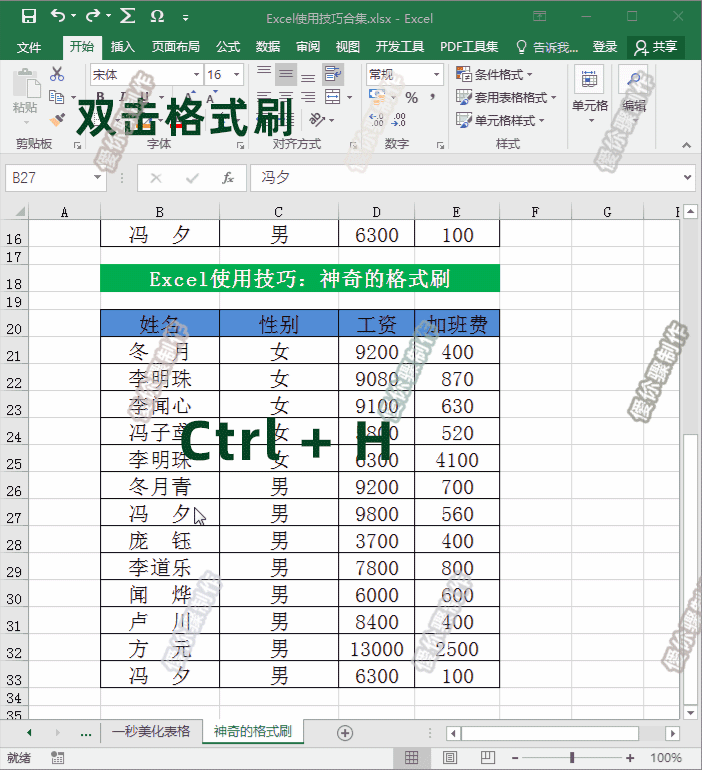Viewport: 702px width, 770px height.
Task: Click the vertical scrollbar thumb
Action: pyautogui.click(x=691, y=569)
